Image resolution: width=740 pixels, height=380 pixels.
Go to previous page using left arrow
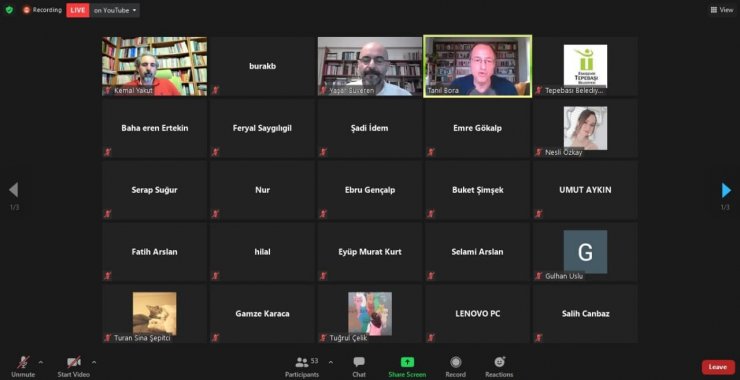pyautogui.click(x=14, y=190)
